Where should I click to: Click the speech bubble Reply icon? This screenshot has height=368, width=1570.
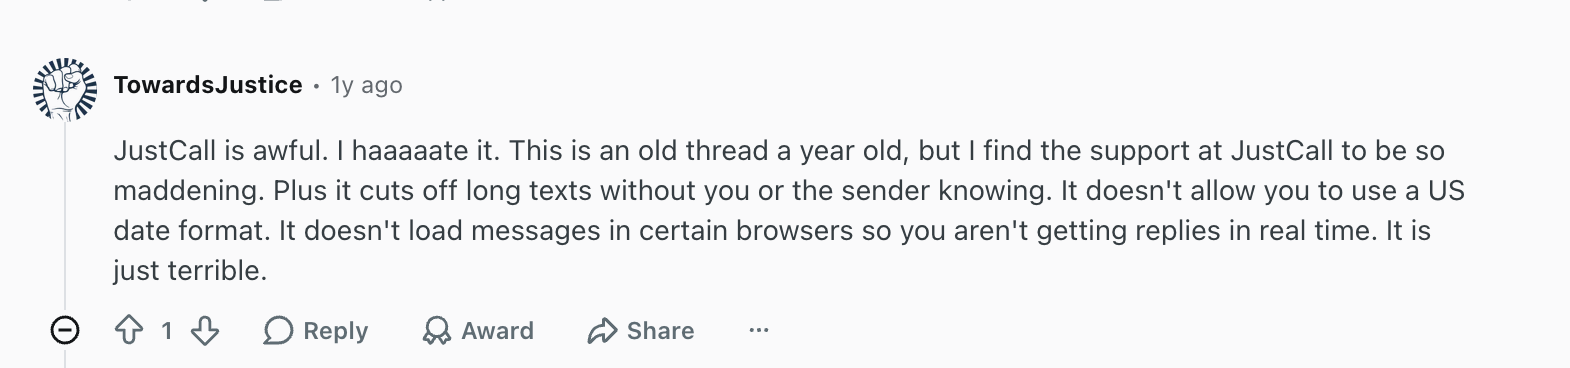[277, 330]
